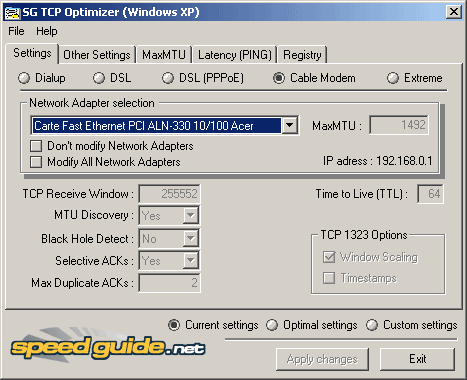Click the Apply changes button
467x380 pixels.
(x=322, y=359)
